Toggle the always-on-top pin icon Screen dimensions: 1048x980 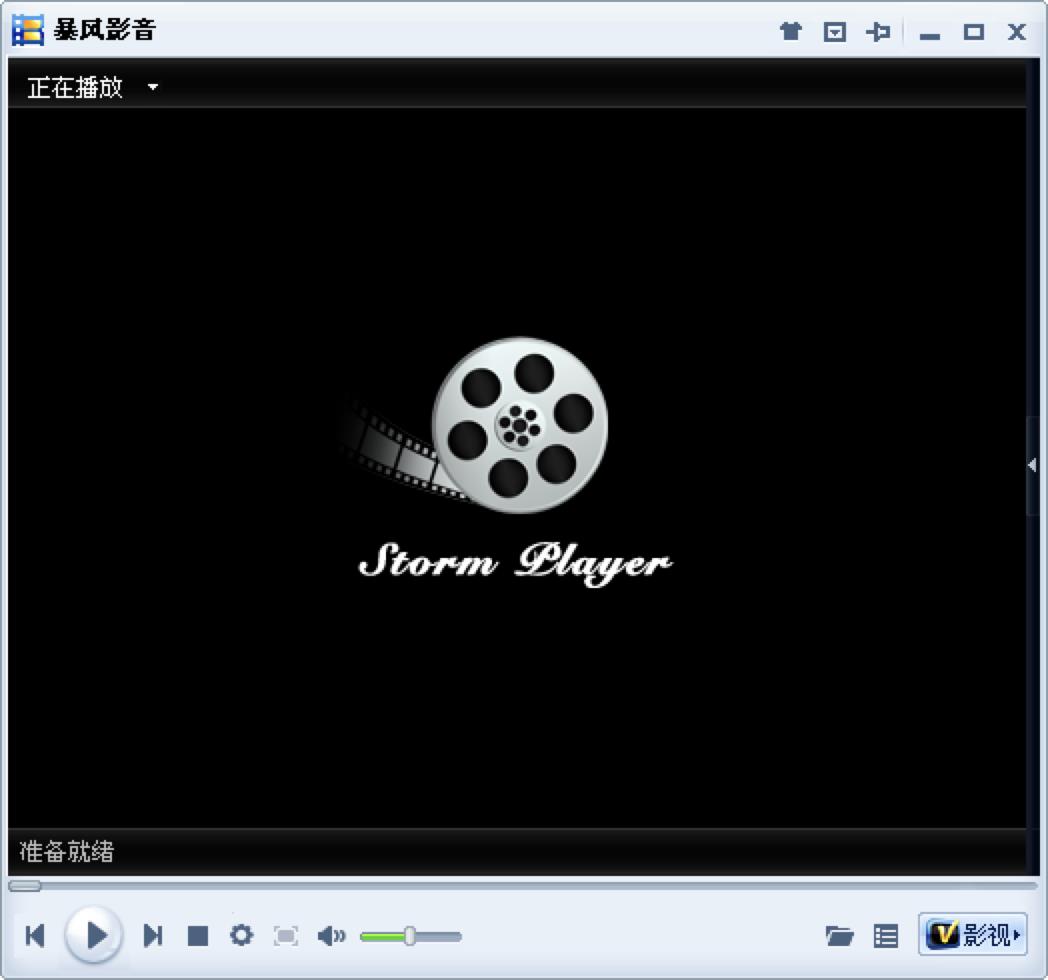pos(878,31)
